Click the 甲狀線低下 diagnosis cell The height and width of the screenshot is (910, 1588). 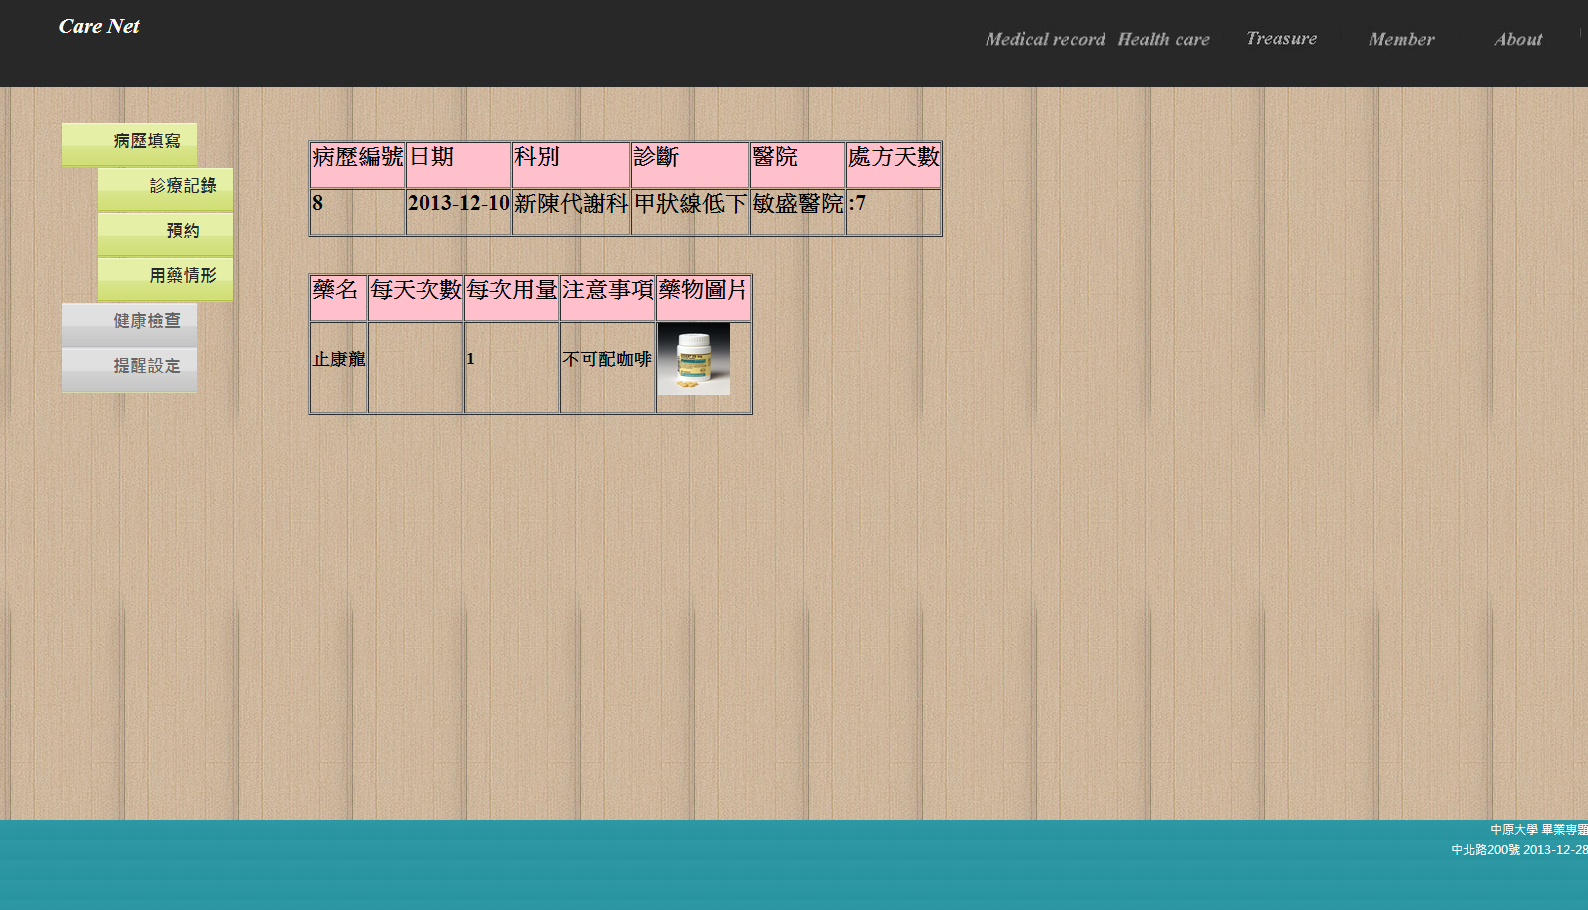[690, 204]
